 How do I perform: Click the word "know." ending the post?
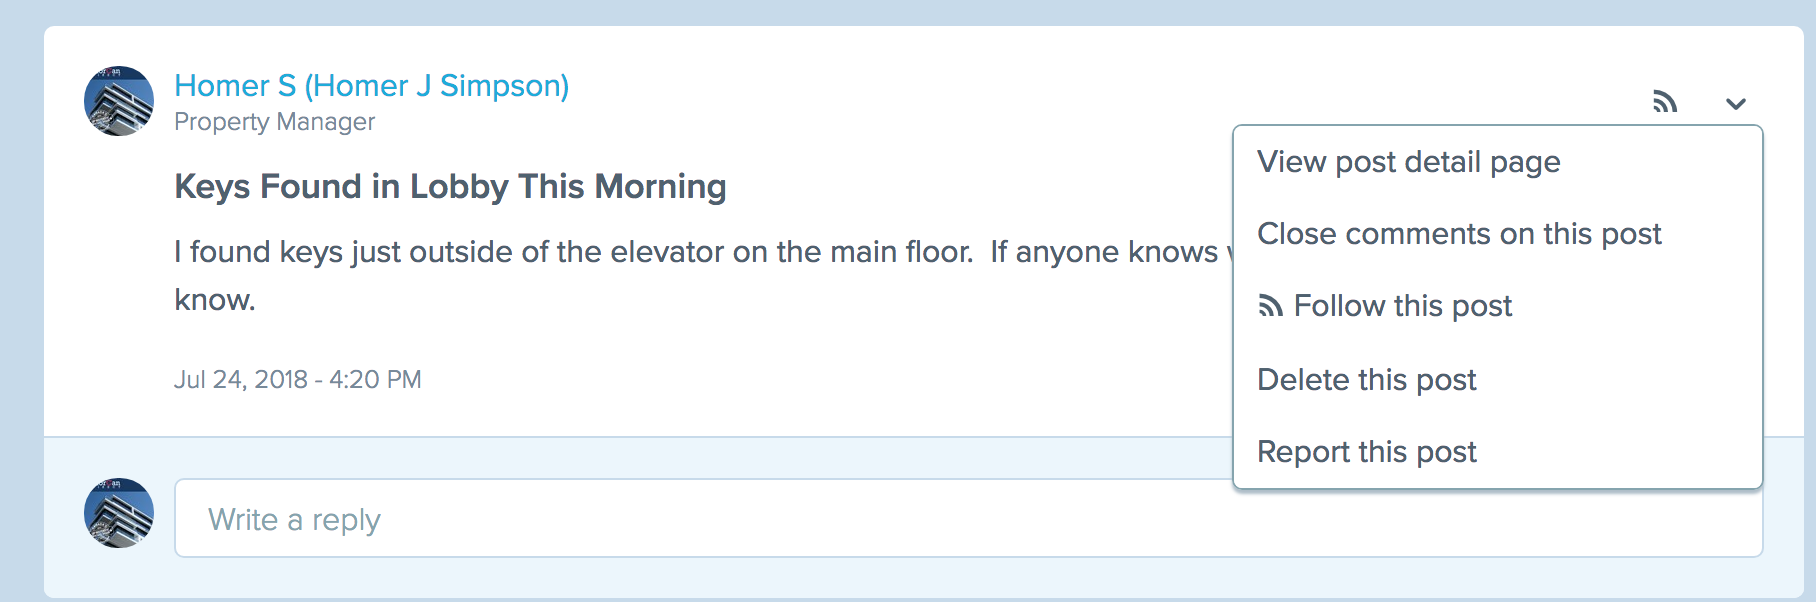pos(215,300)
